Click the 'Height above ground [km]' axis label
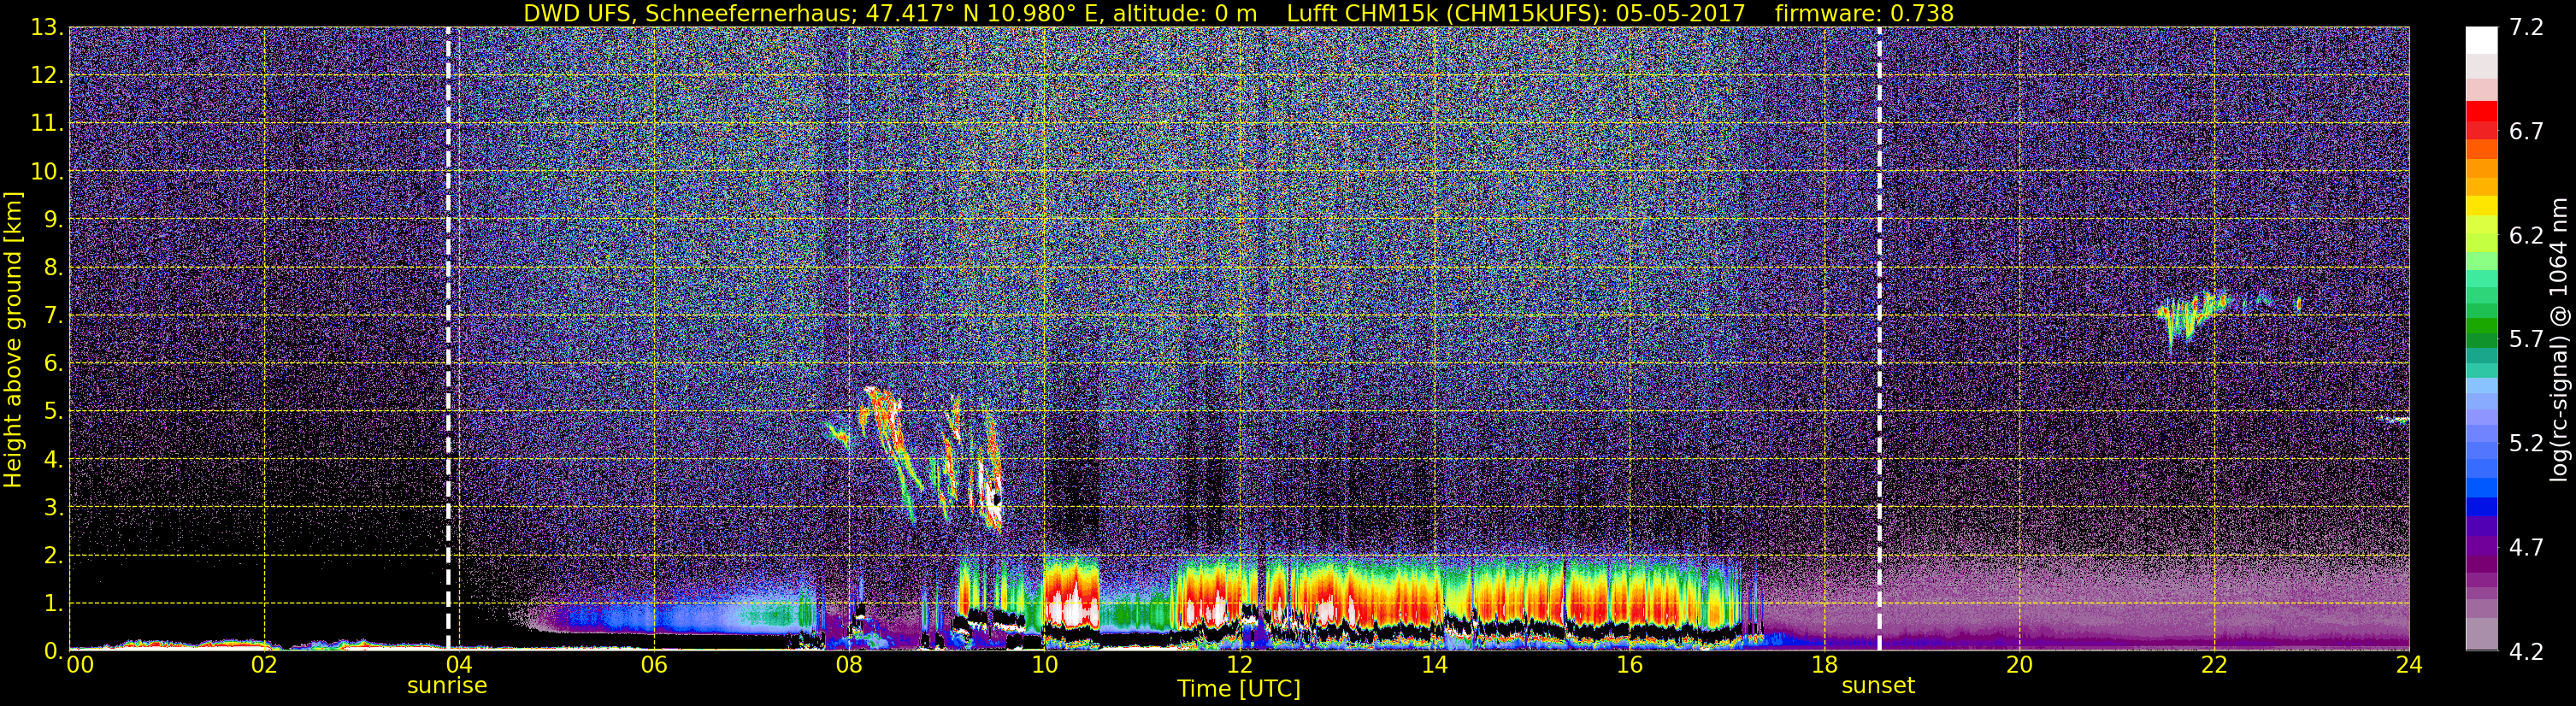 click(13, 340)
